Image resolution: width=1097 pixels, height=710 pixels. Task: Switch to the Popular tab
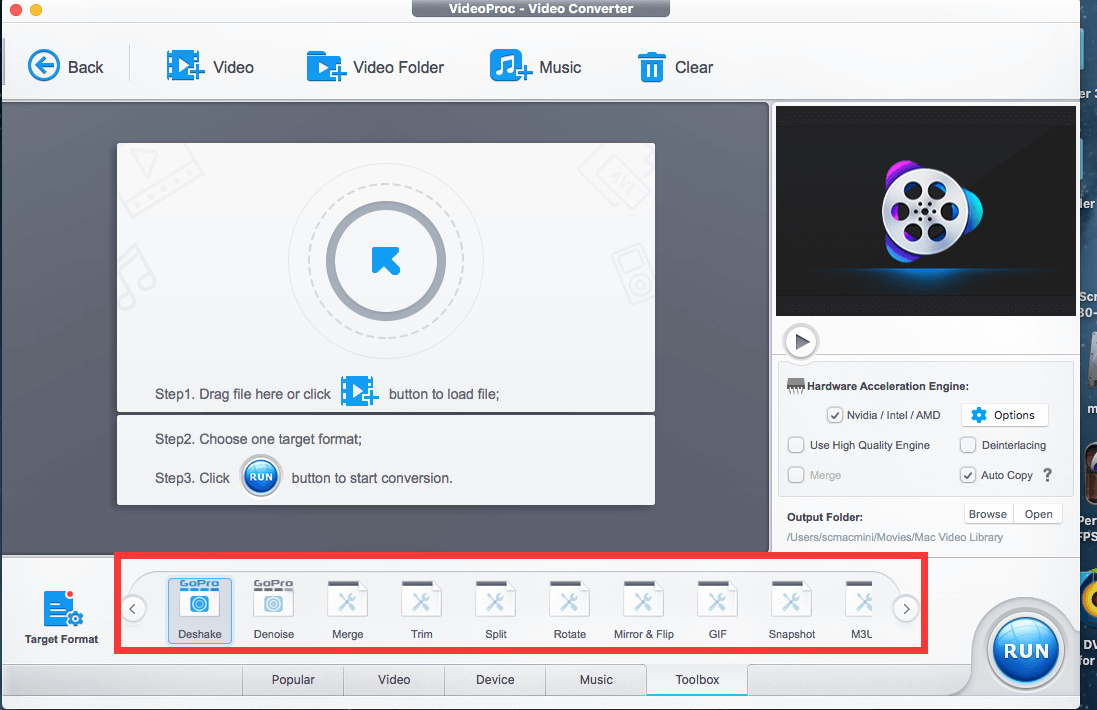293,680
